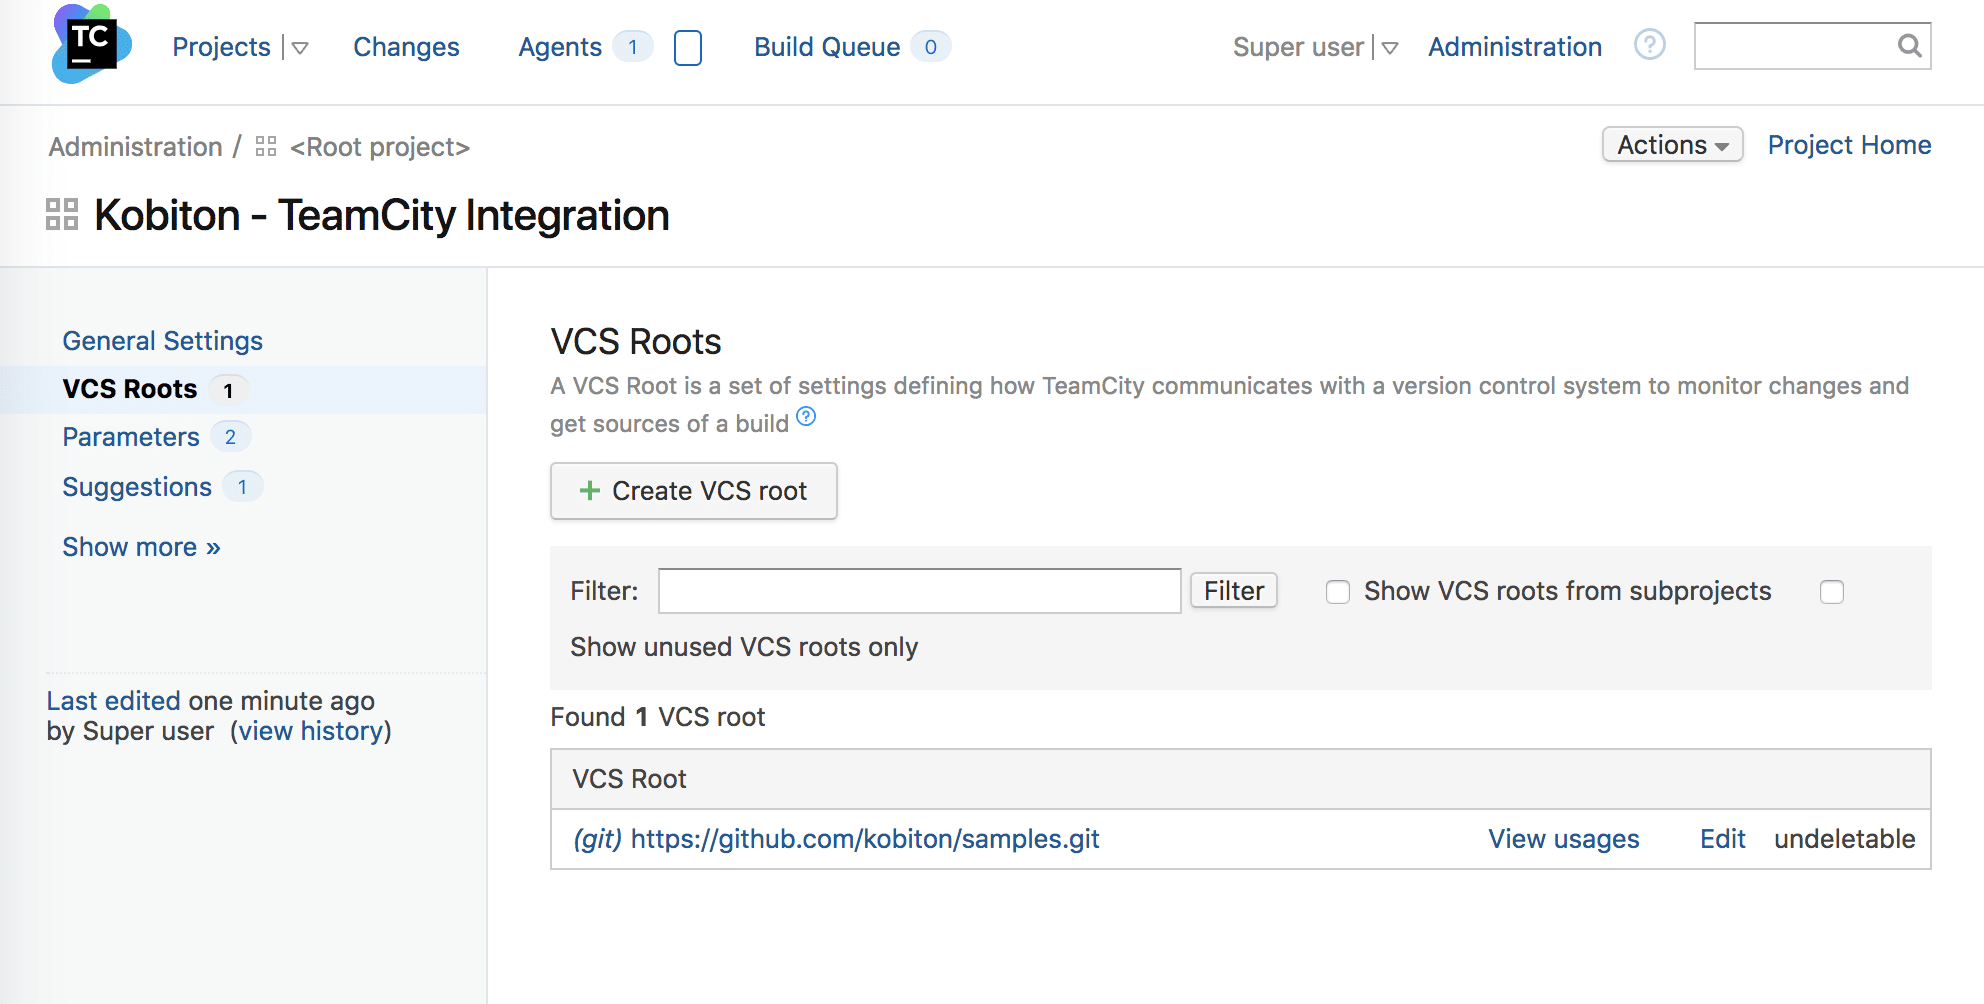Image resolution: width=1984 pixels, height=1004 pixels.
Task: Select General Settings in sidebar
Action: coord(162,341)
